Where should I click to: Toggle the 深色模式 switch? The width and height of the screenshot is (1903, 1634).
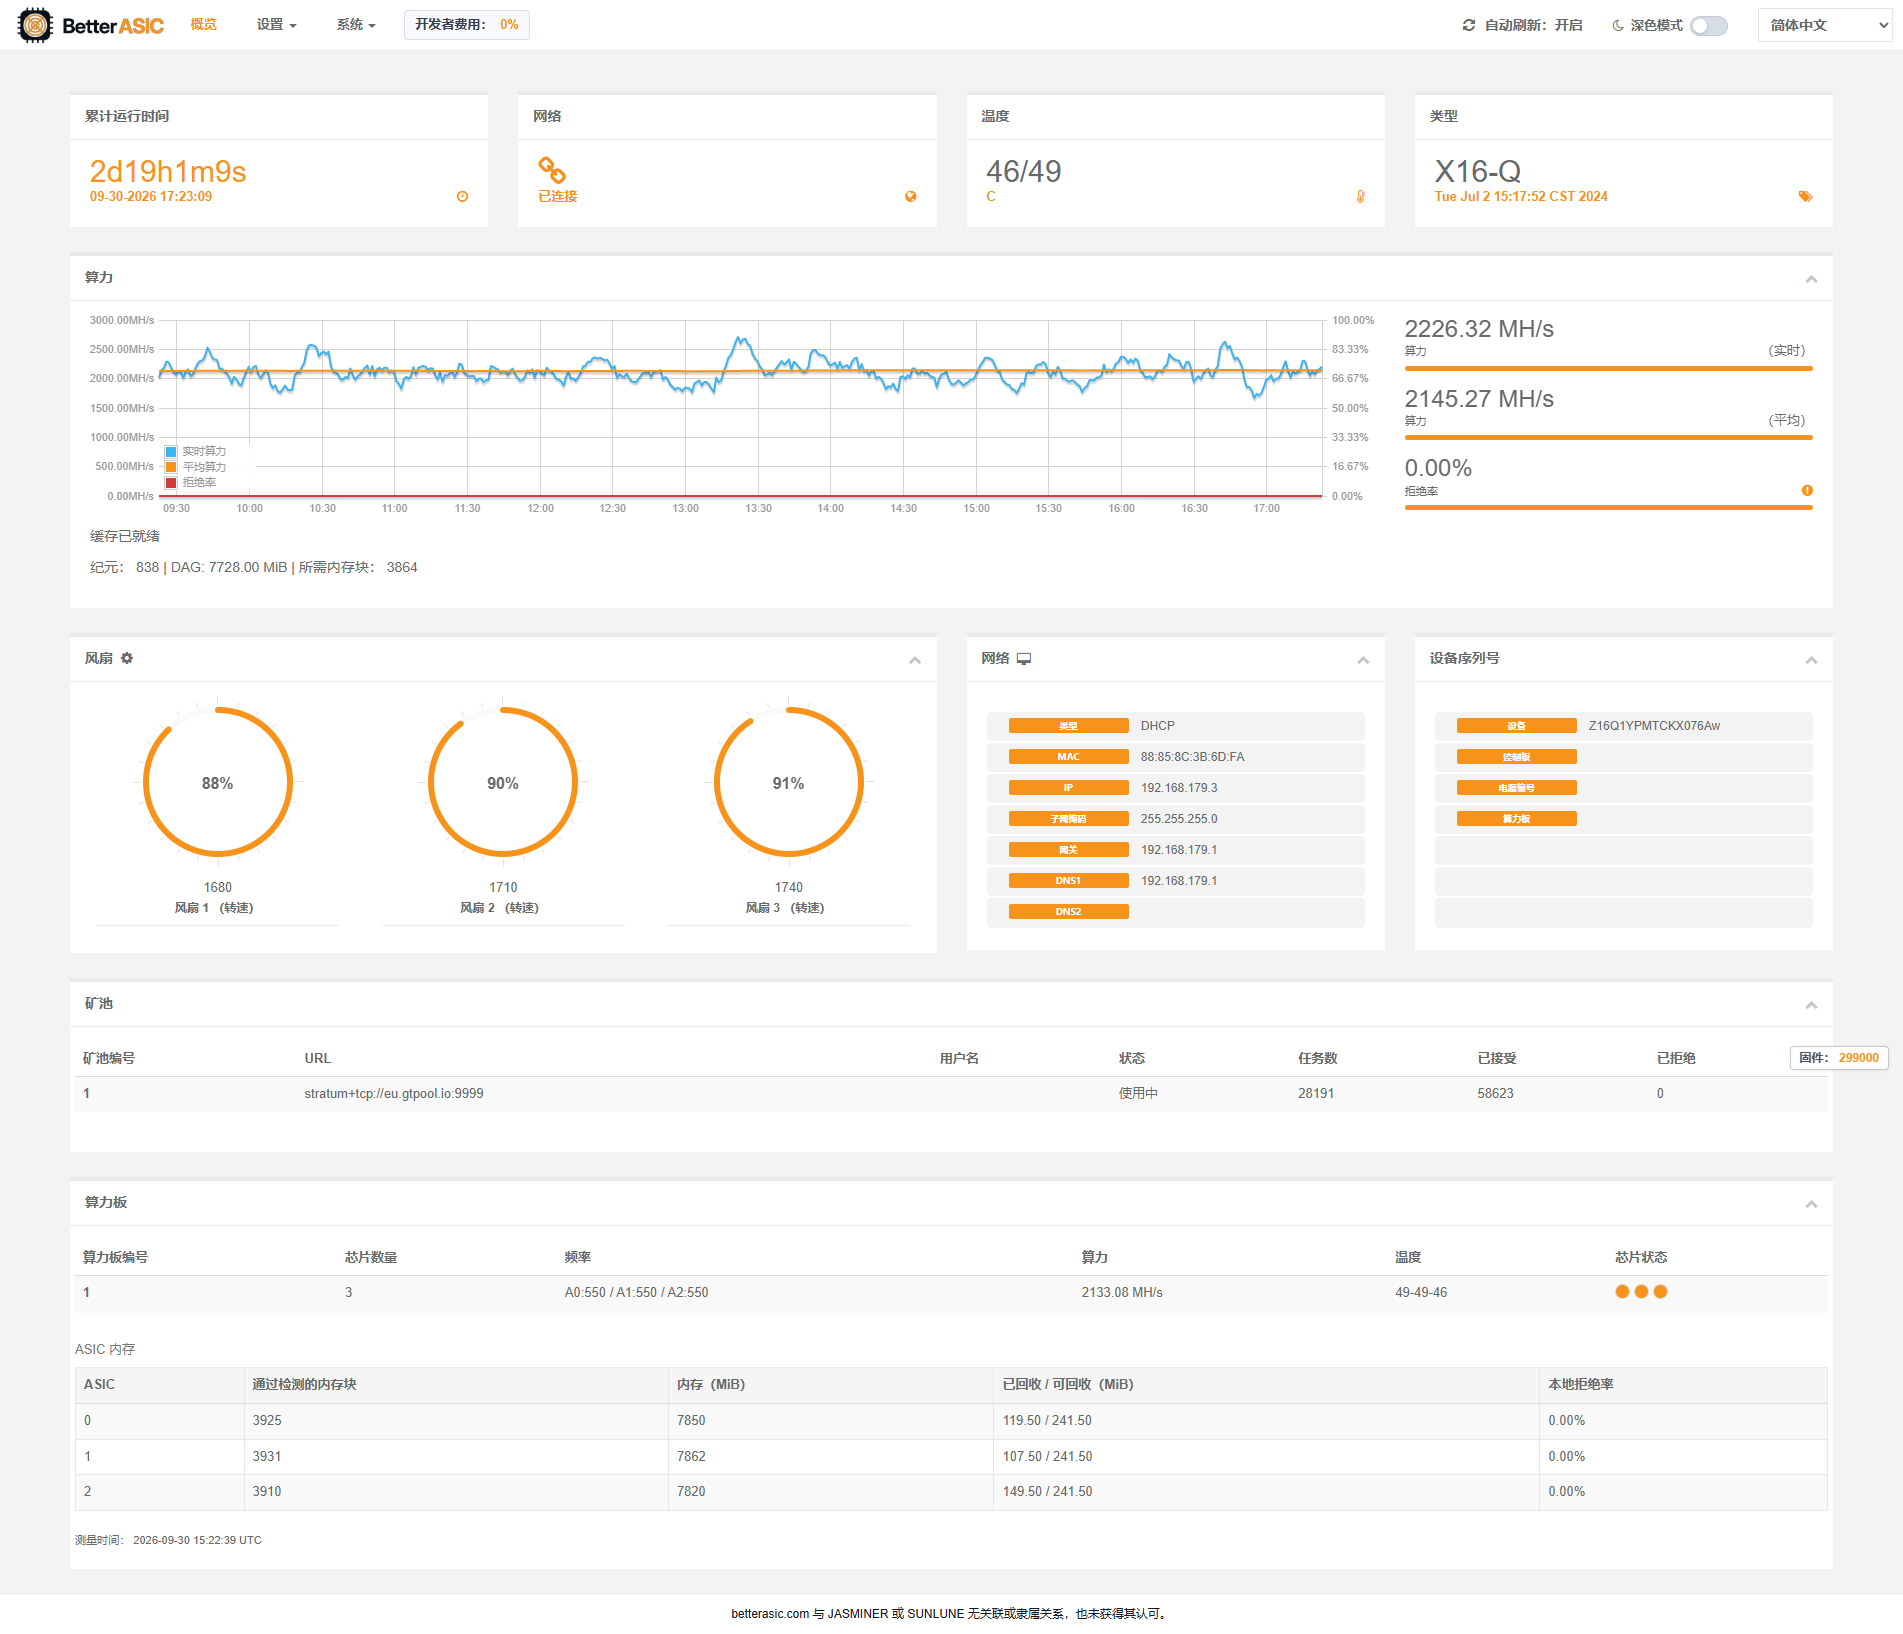[1709, 25]
